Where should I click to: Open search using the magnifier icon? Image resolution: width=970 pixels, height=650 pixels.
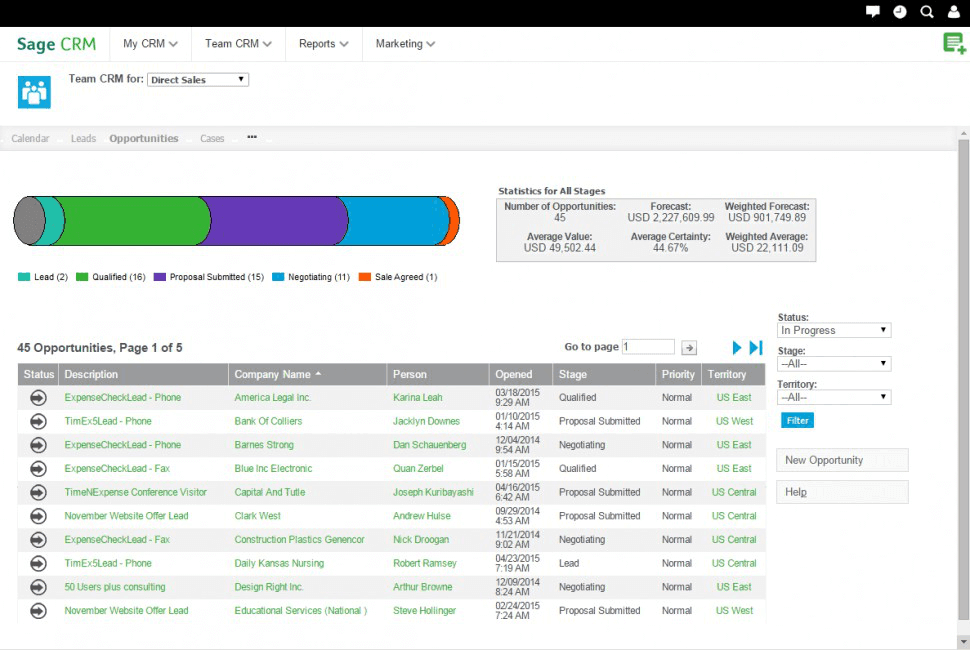pyautogui.click(x=926, y=12)
